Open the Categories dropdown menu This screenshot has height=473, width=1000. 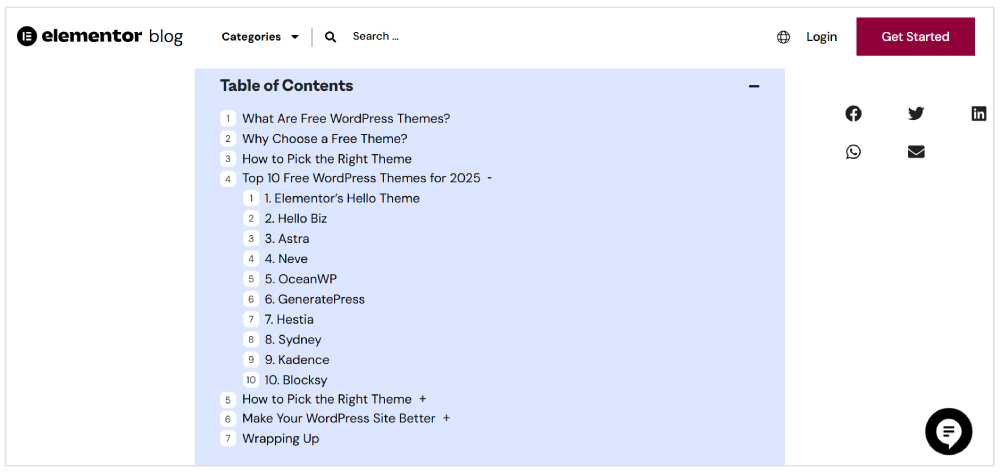(260, 37)
